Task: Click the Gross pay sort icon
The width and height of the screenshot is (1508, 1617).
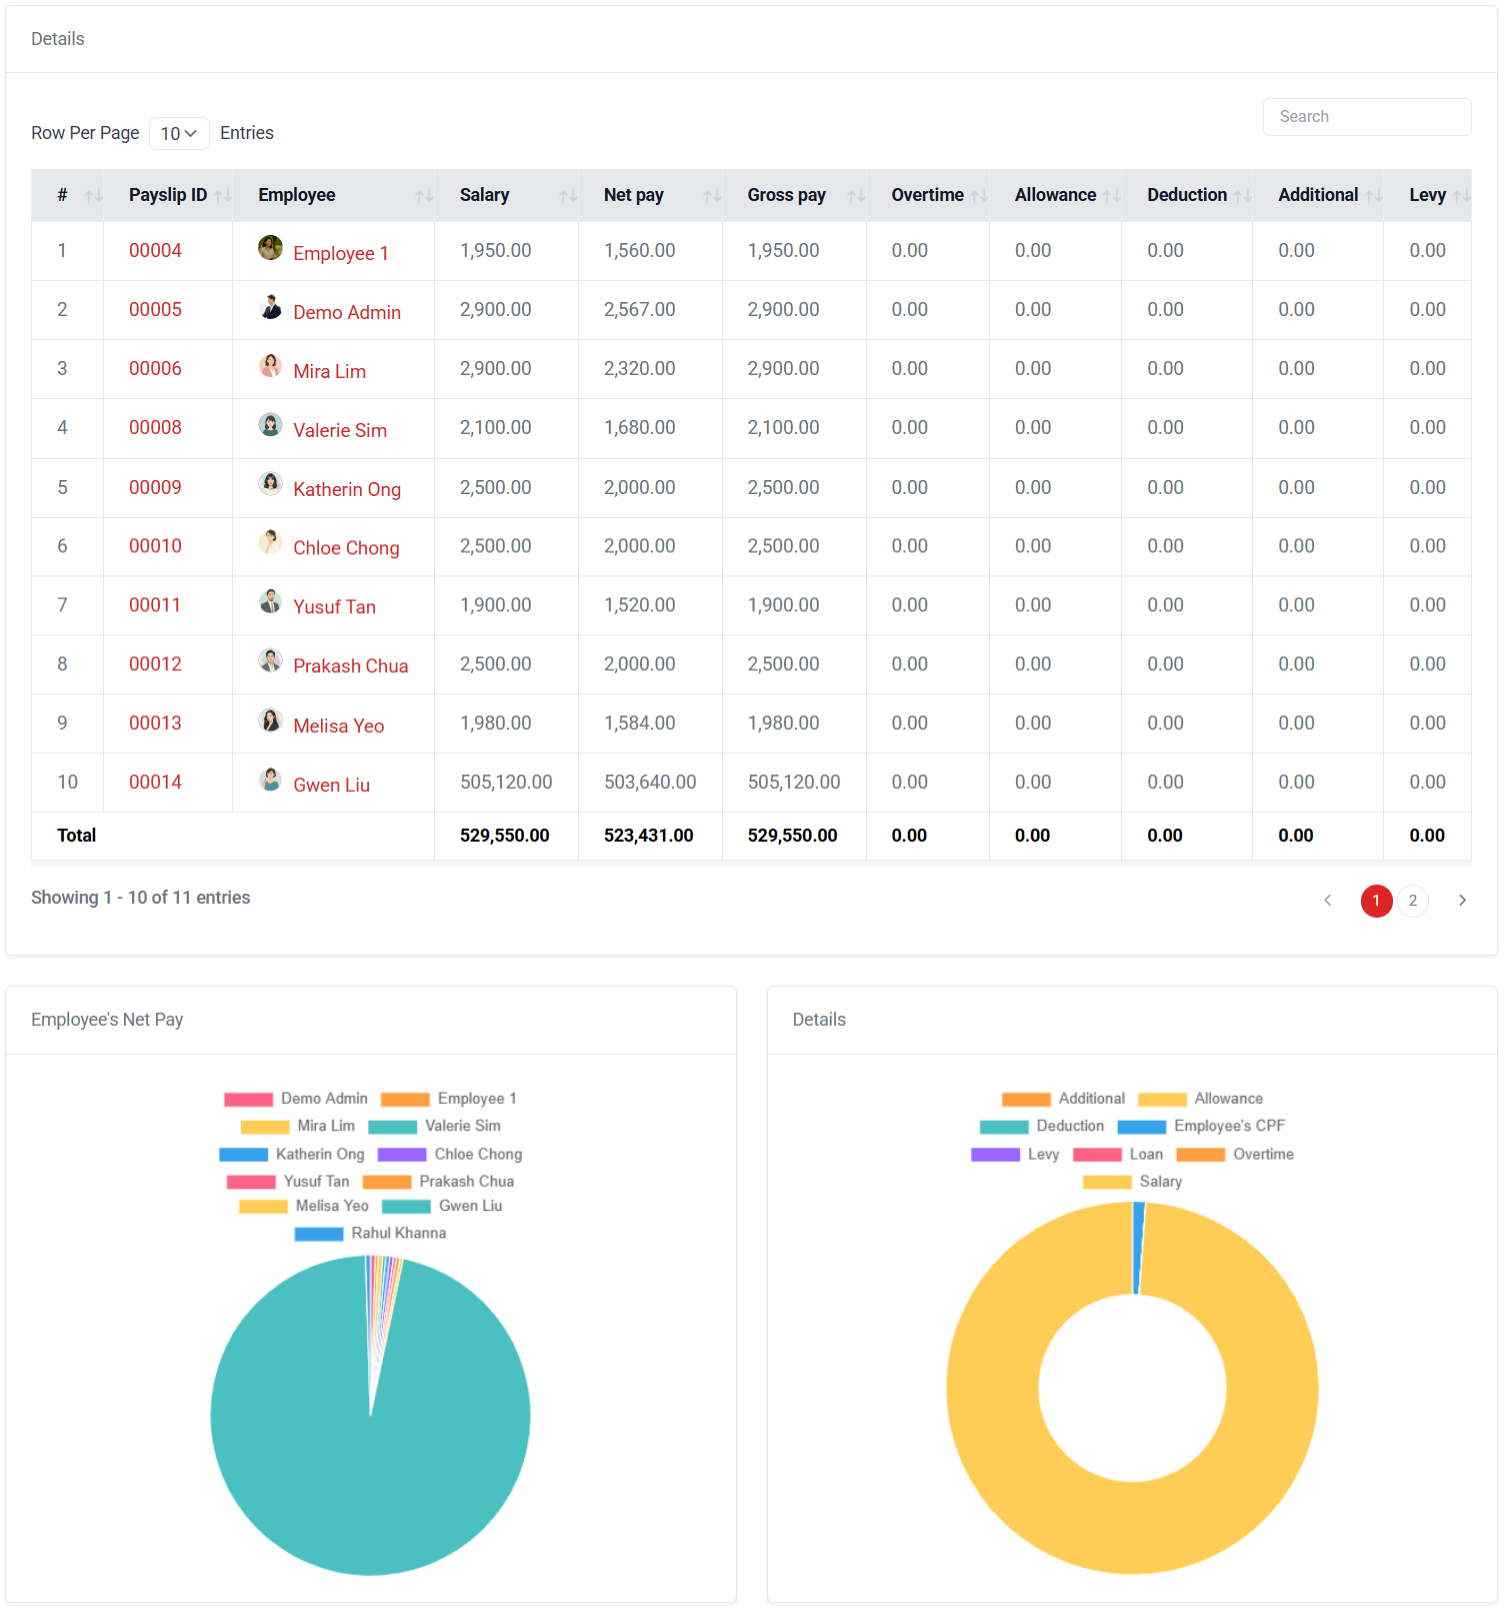Action: 855,196
